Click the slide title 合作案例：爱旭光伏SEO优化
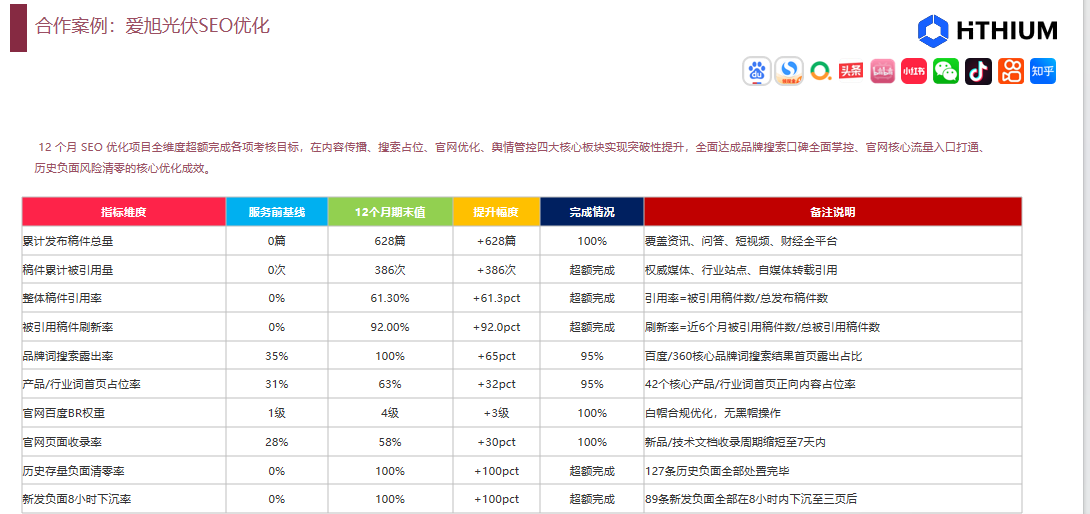The width and height of the screenshot is (1090, 514). coord(152,26)
